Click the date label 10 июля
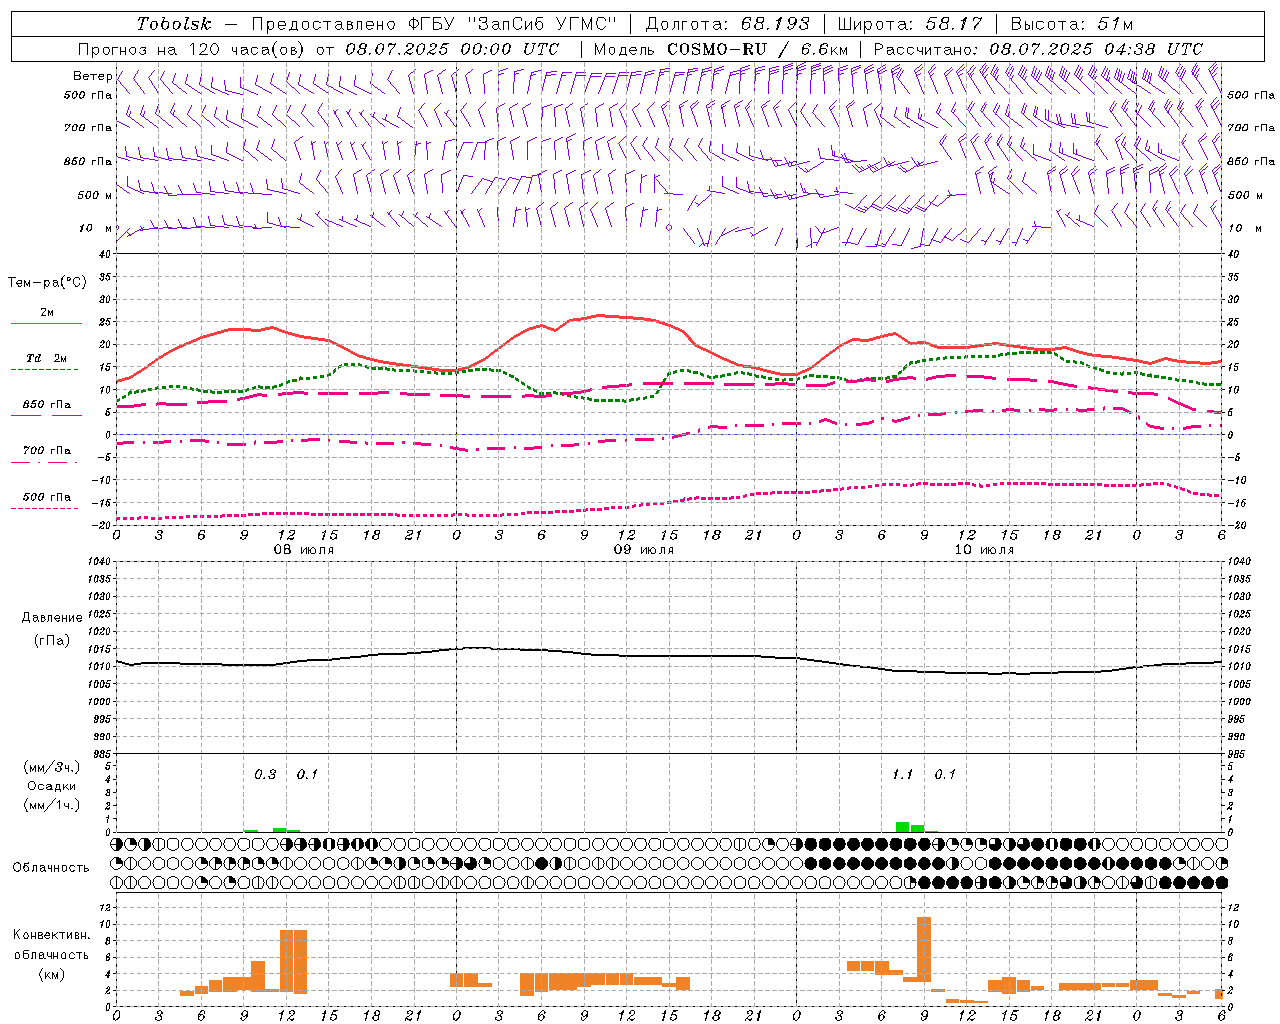The image size is (1280, 1024). (984, 550)
